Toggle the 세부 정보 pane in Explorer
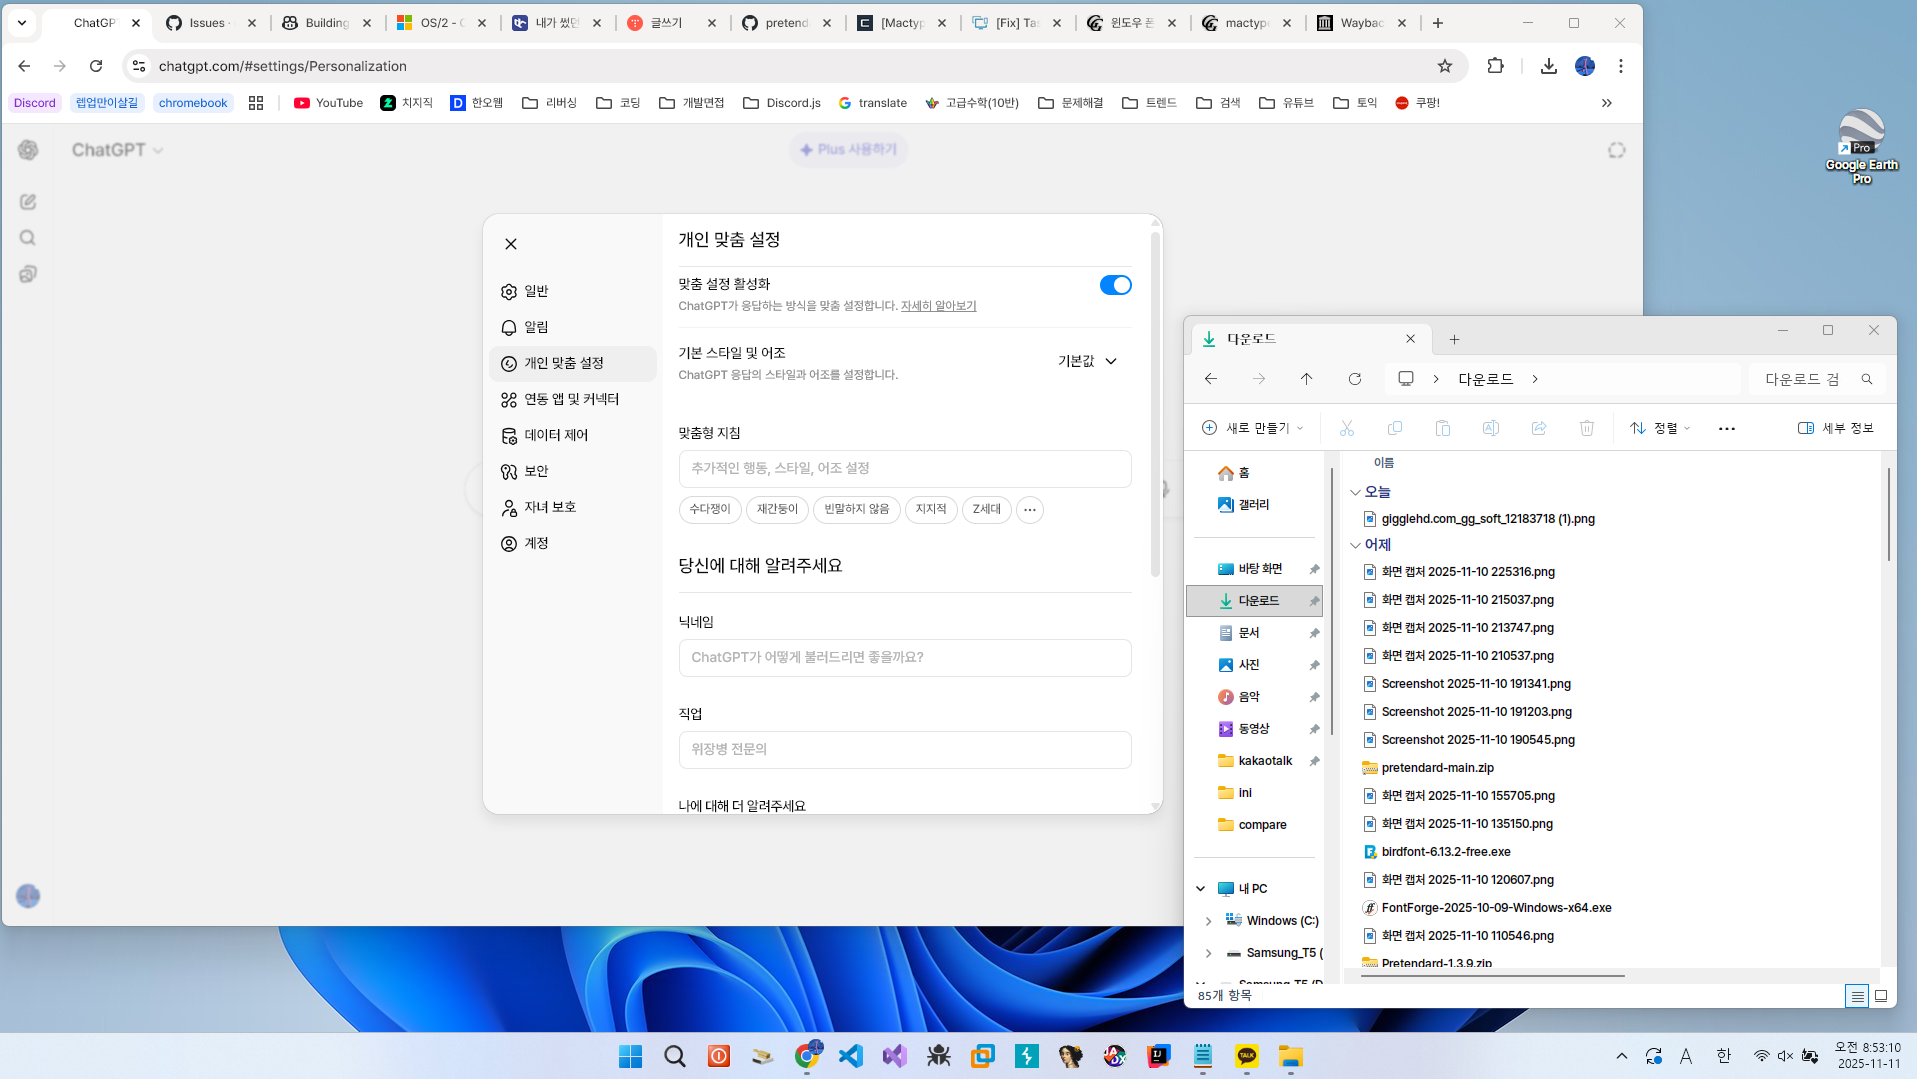1917x1079 pixels. [1835, 428]
